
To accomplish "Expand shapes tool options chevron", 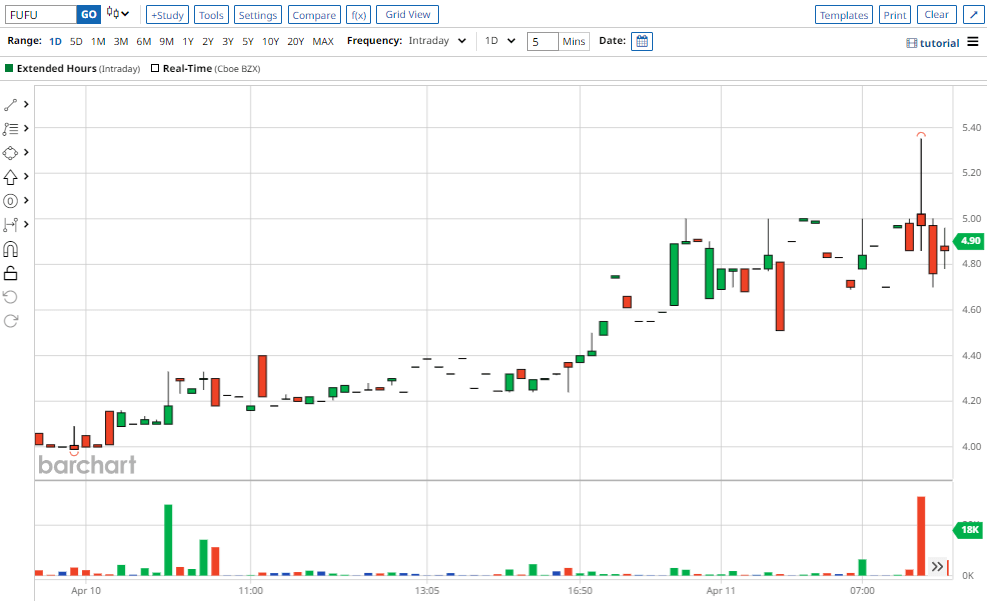I will (26, 153).
